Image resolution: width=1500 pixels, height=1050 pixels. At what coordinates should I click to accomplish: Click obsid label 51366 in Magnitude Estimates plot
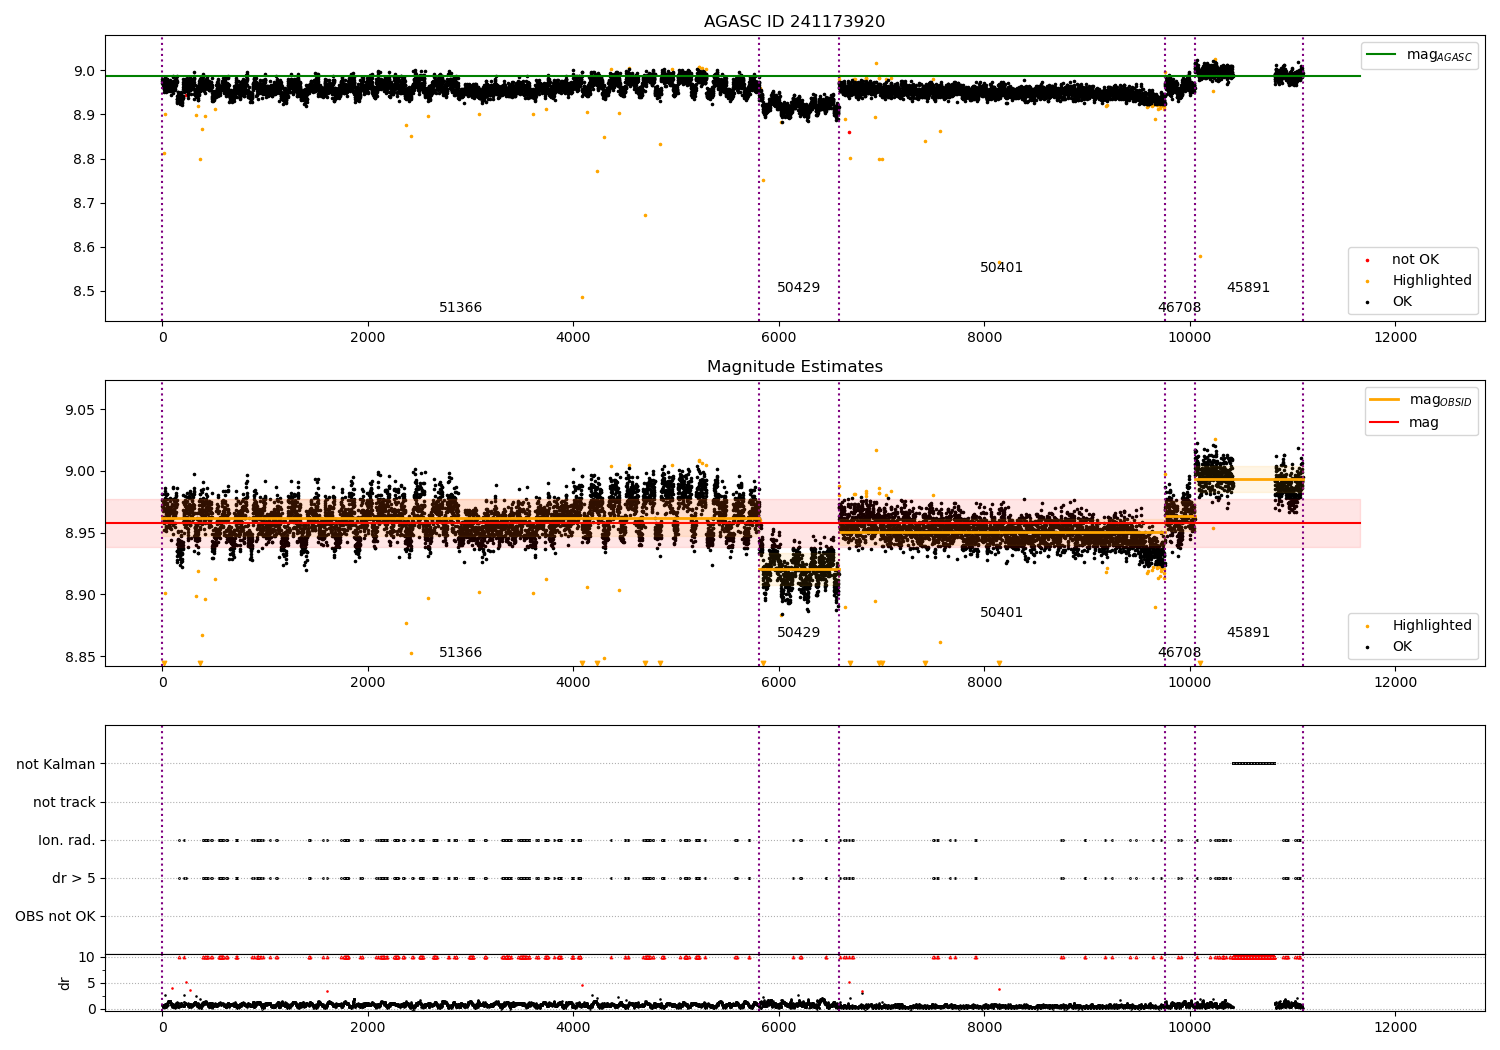point(460,653)
